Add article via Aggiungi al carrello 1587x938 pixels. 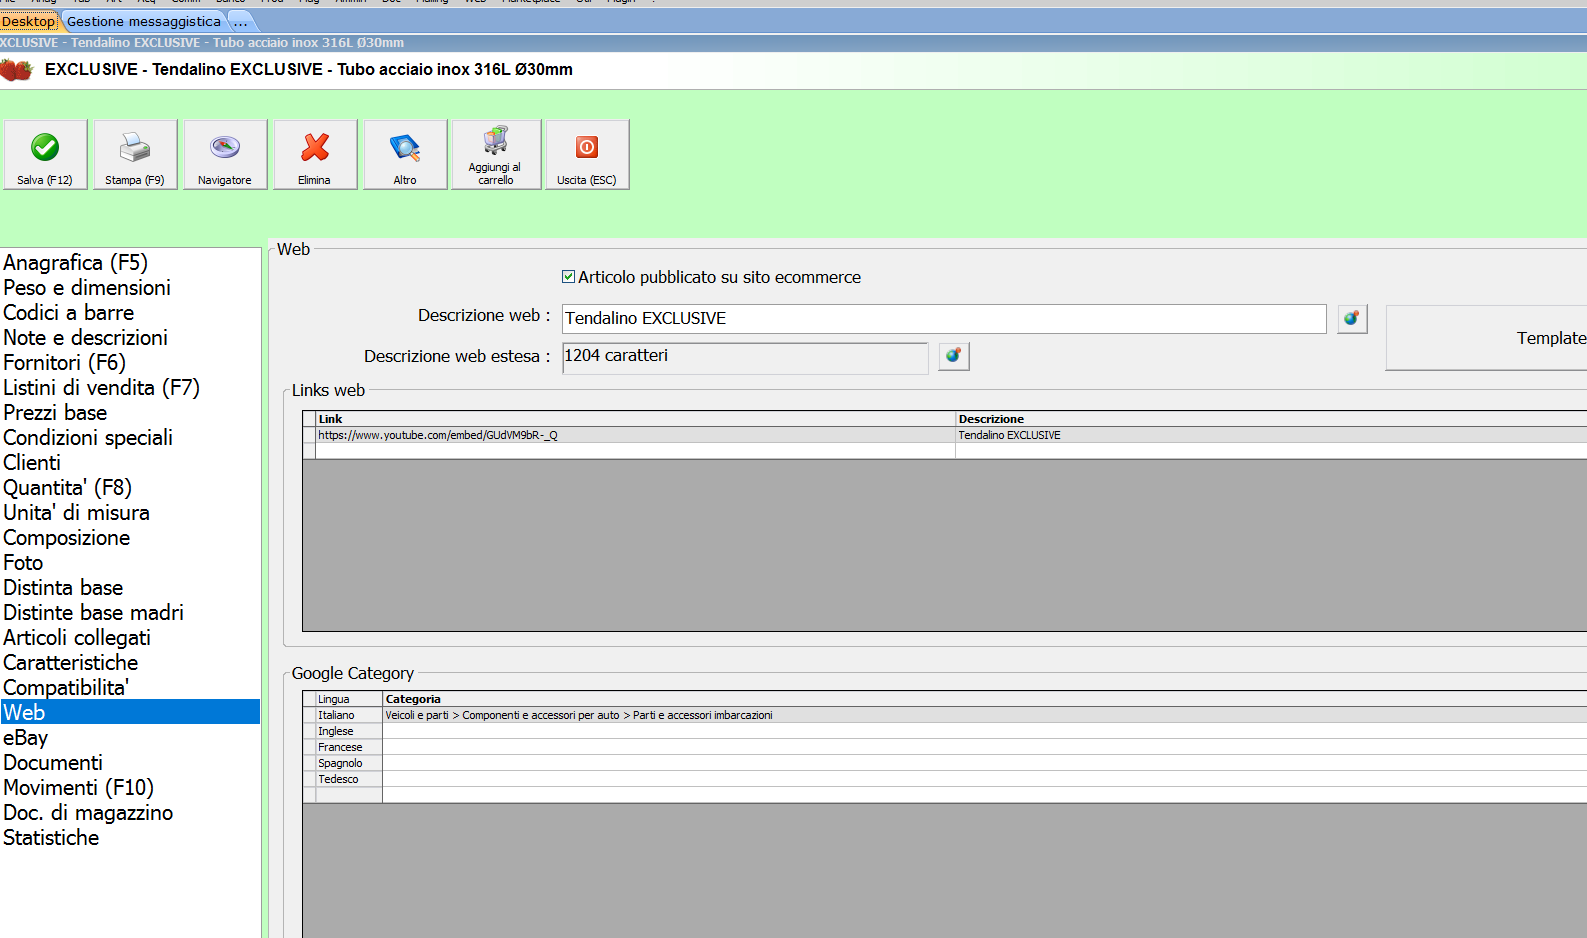tap(497, 155)
